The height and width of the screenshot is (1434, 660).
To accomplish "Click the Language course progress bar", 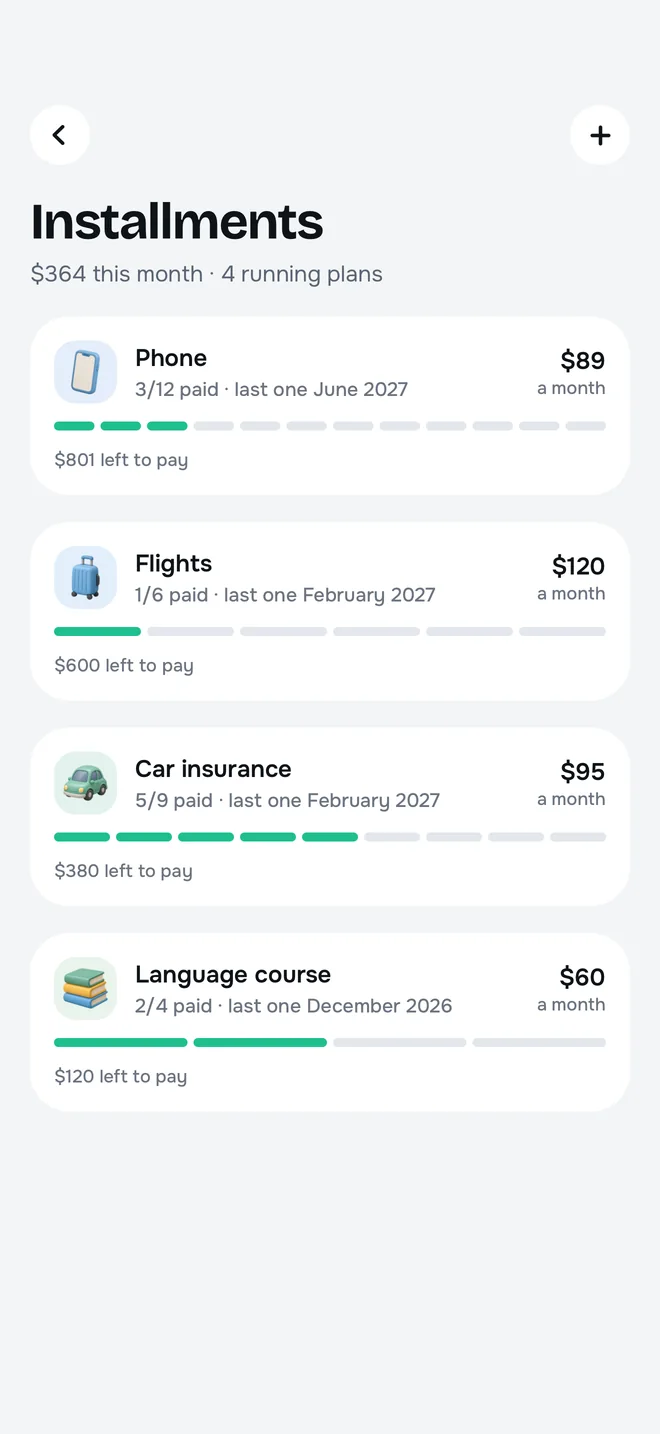I will [x=330, y=1043].
